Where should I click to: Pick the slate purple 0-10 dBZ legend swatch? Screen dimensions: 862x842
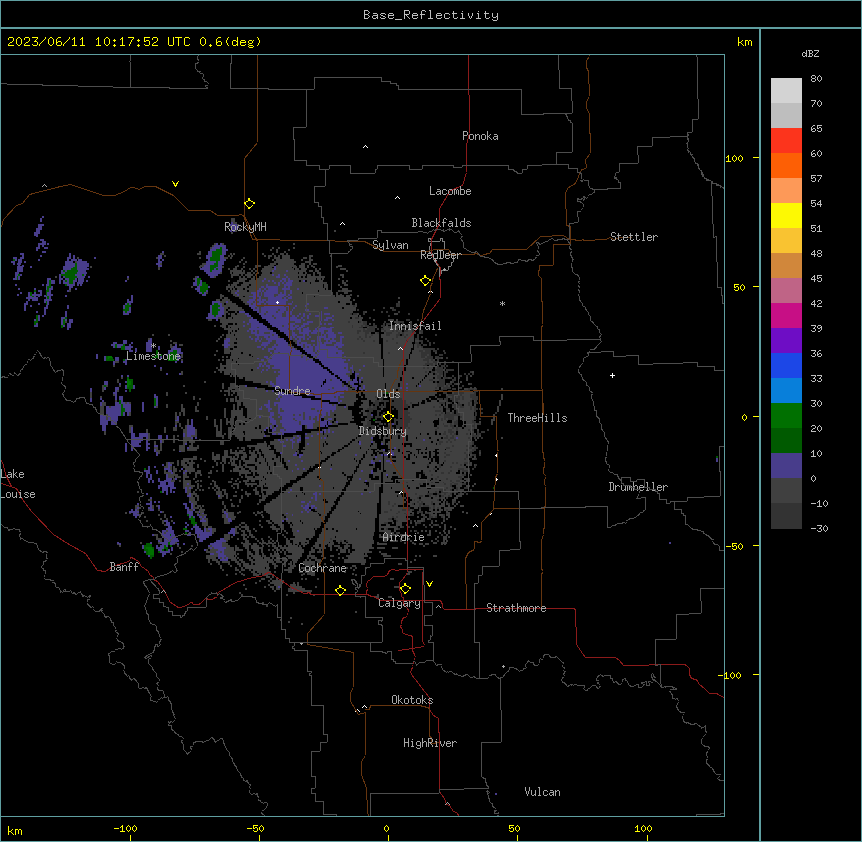(786, 466)
